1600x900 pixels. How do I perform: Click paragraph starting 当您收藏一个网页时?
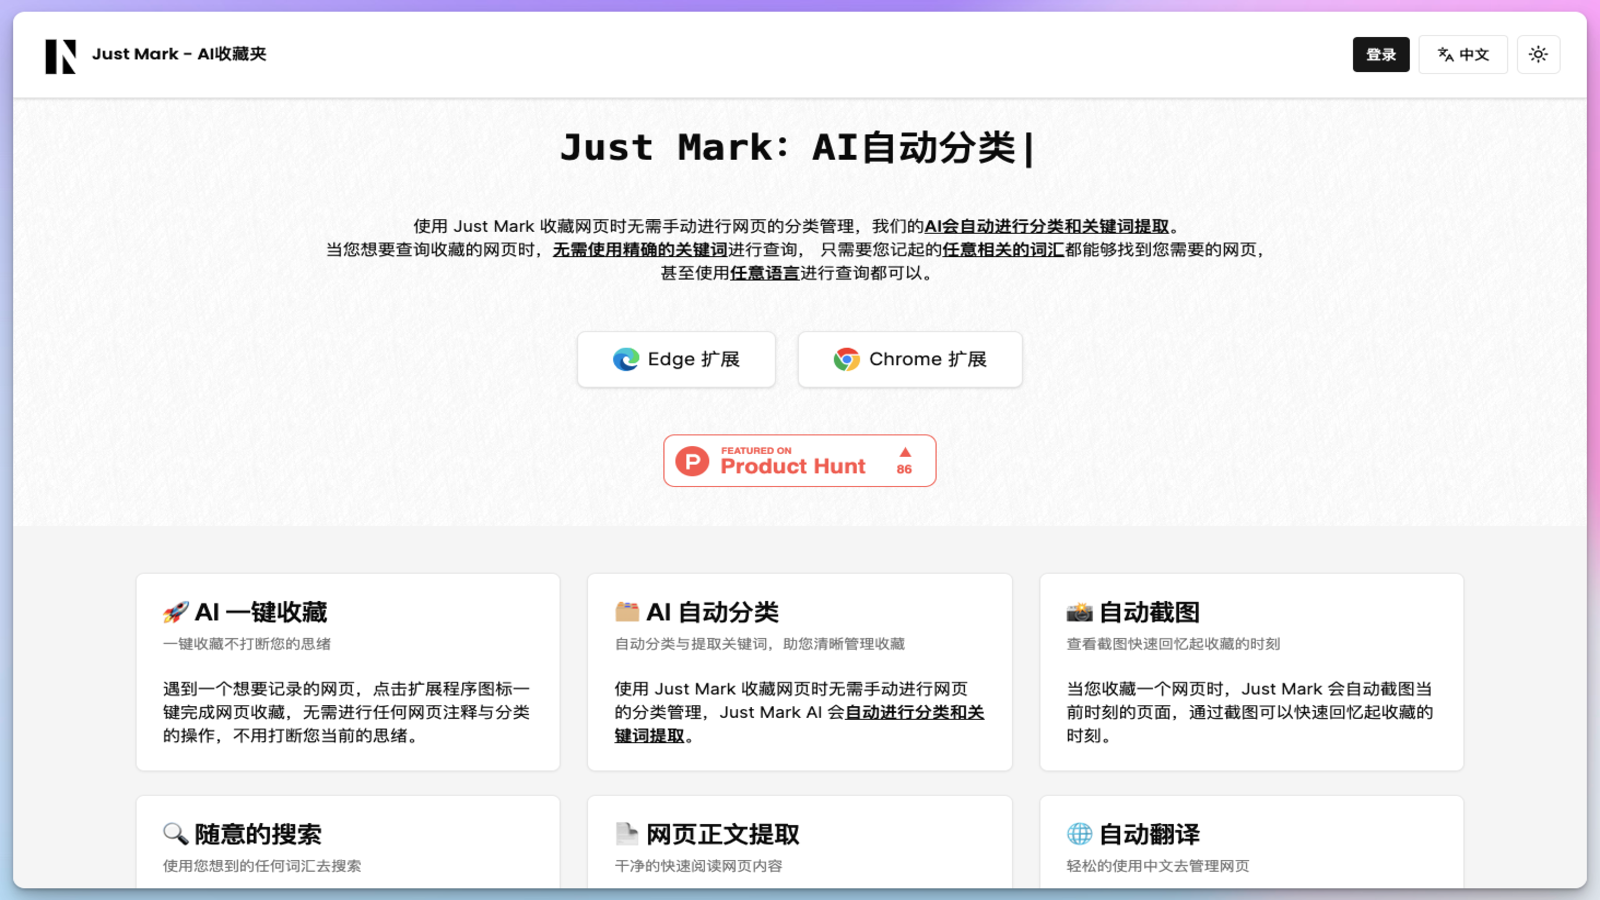(x=1250, y=712)
